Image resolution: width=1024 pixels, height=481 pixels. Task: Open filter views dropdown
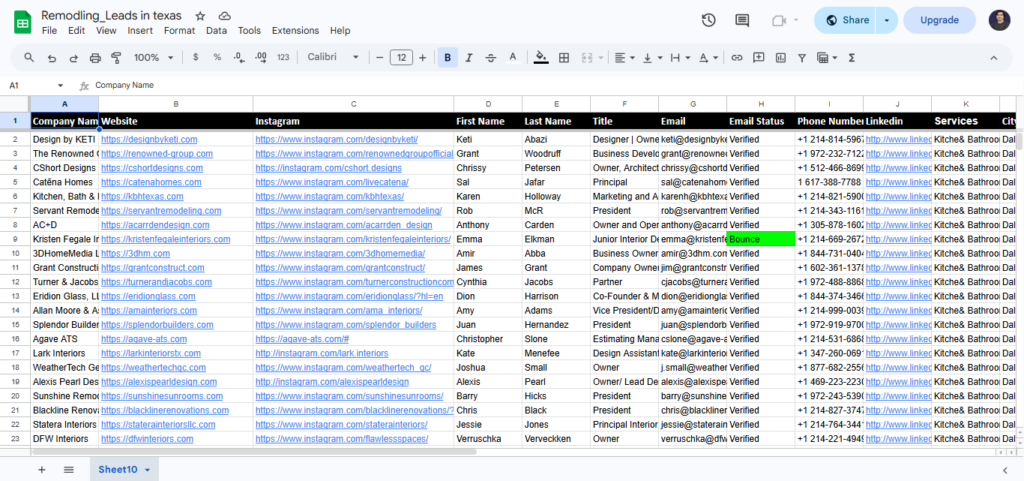point(827,57)
